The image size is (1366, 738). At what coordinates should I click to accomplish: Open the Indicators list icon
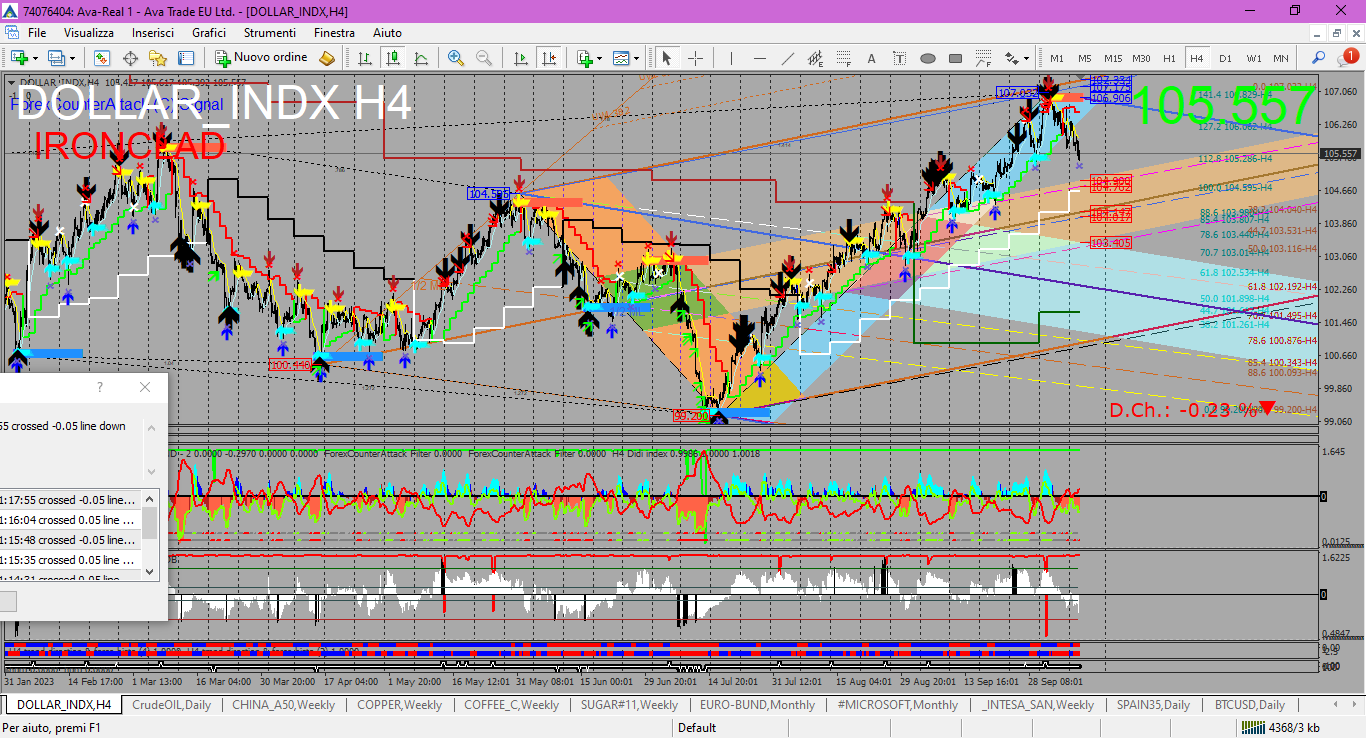pos(584,58)
